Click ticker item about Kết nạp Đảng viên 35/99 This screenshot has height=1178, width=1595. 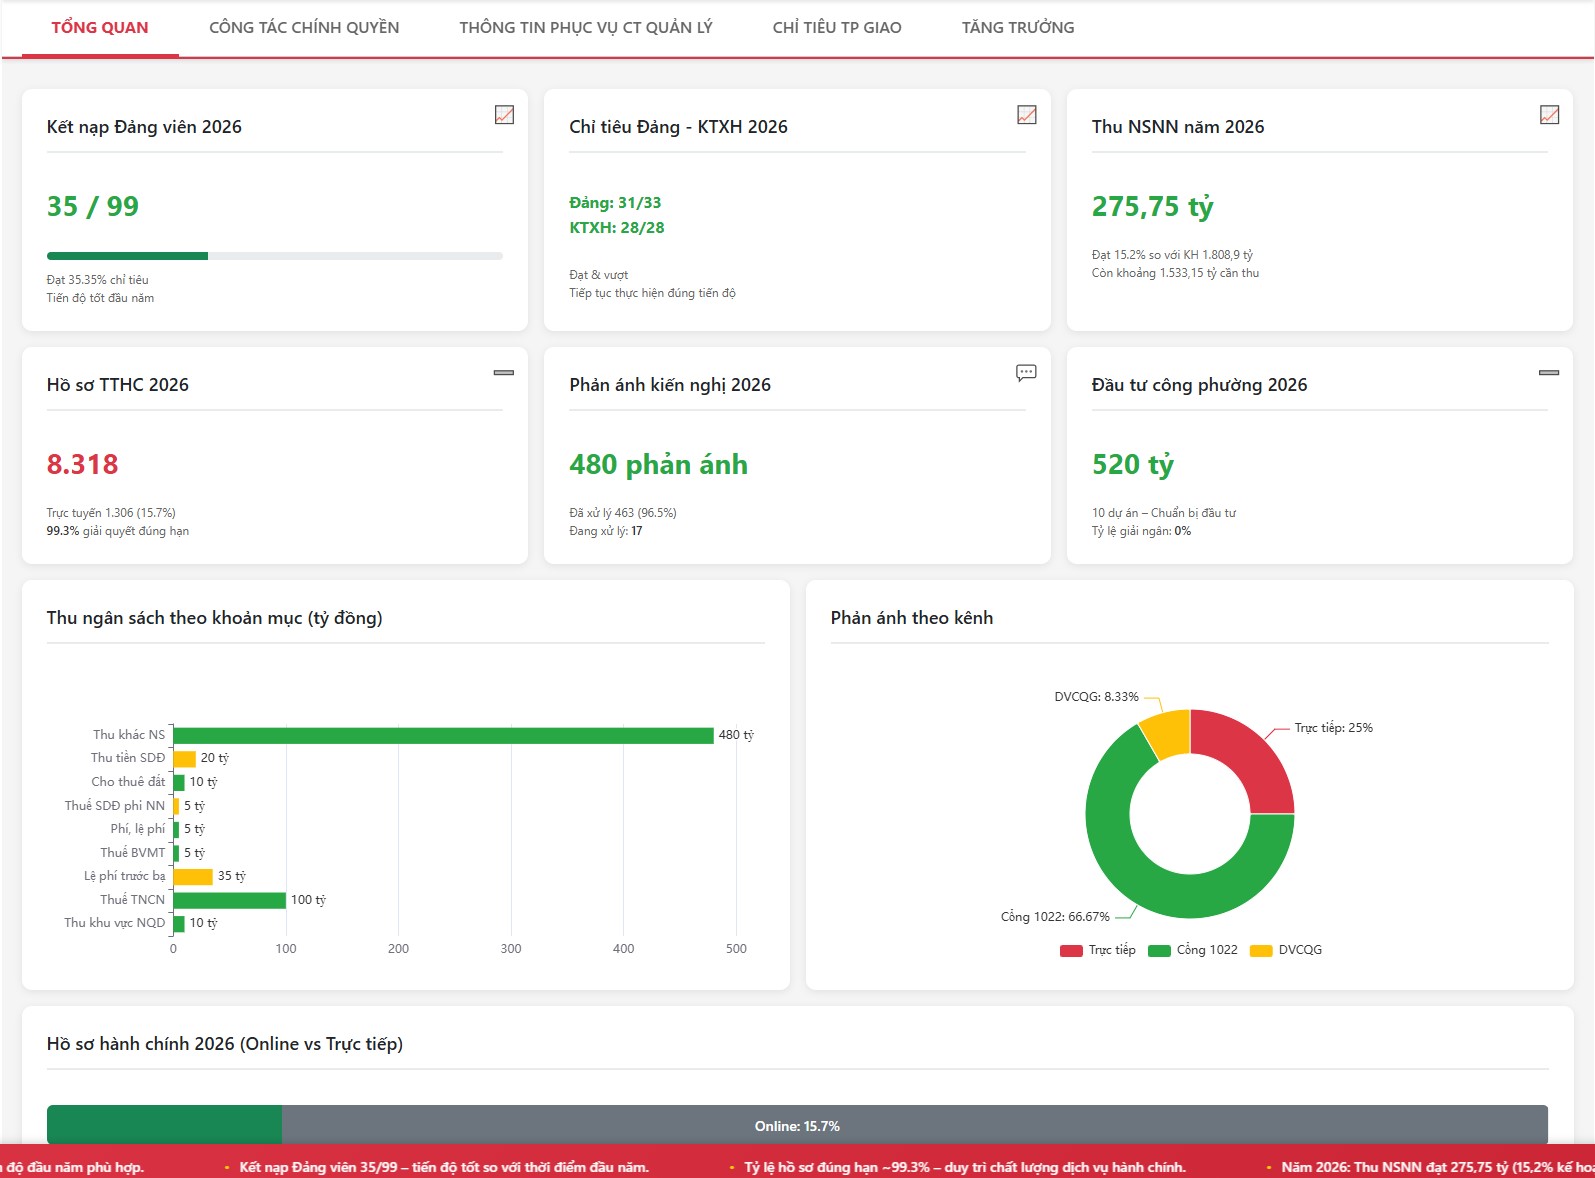444,1167
